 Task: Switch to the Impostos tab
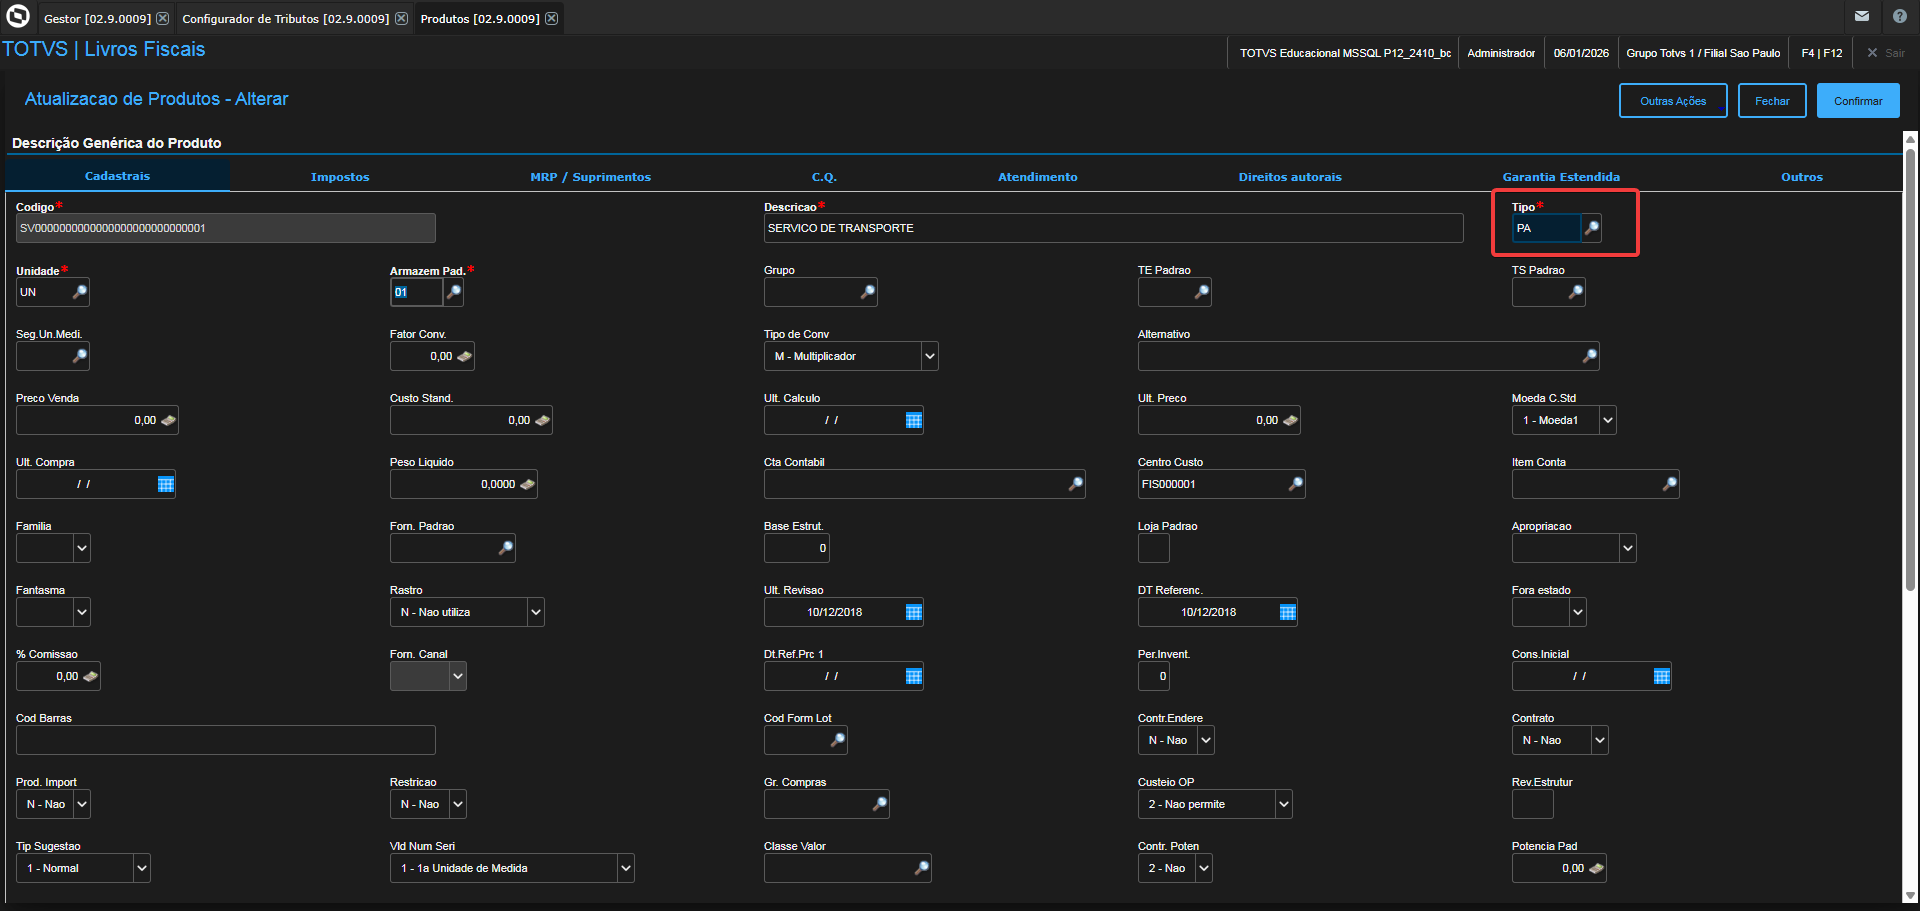[x=340, y=177]
